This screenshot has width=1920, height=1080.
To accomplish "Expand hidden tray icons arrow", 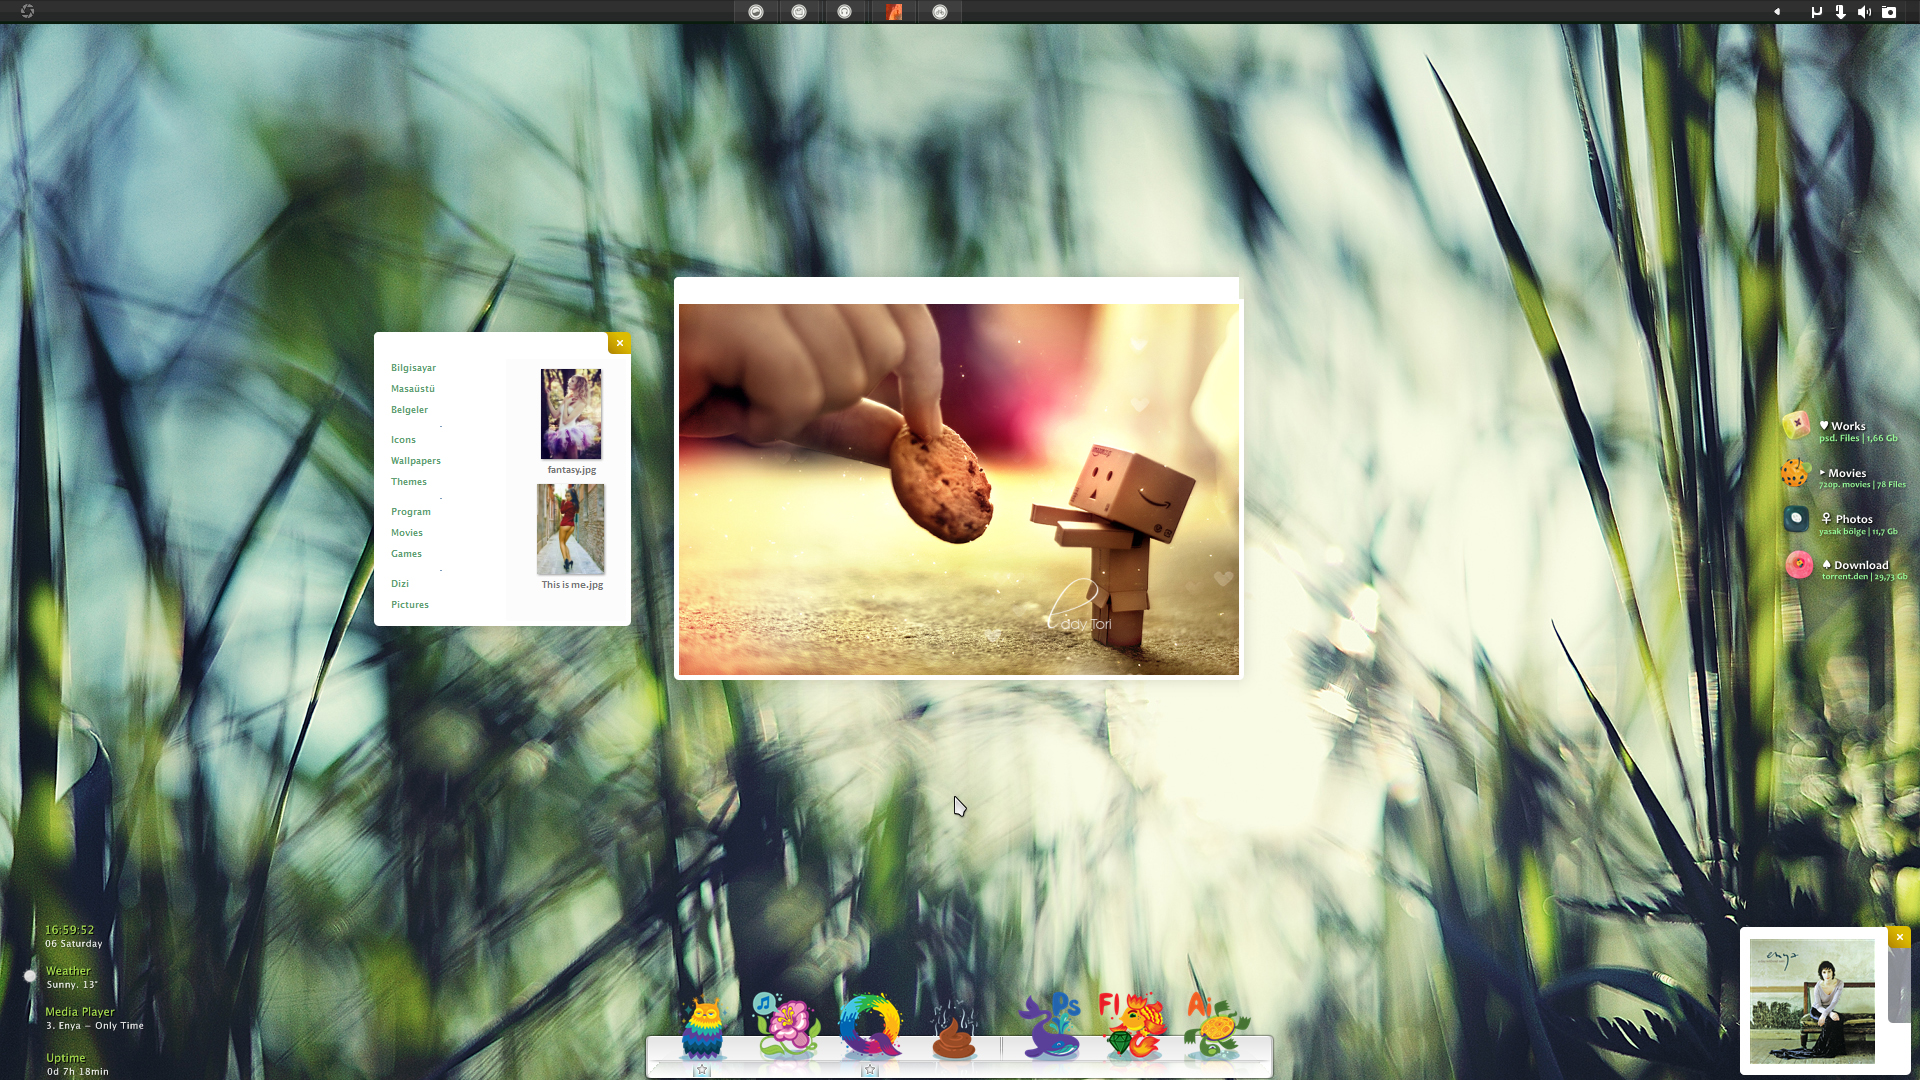I will tap(1777, 12).
